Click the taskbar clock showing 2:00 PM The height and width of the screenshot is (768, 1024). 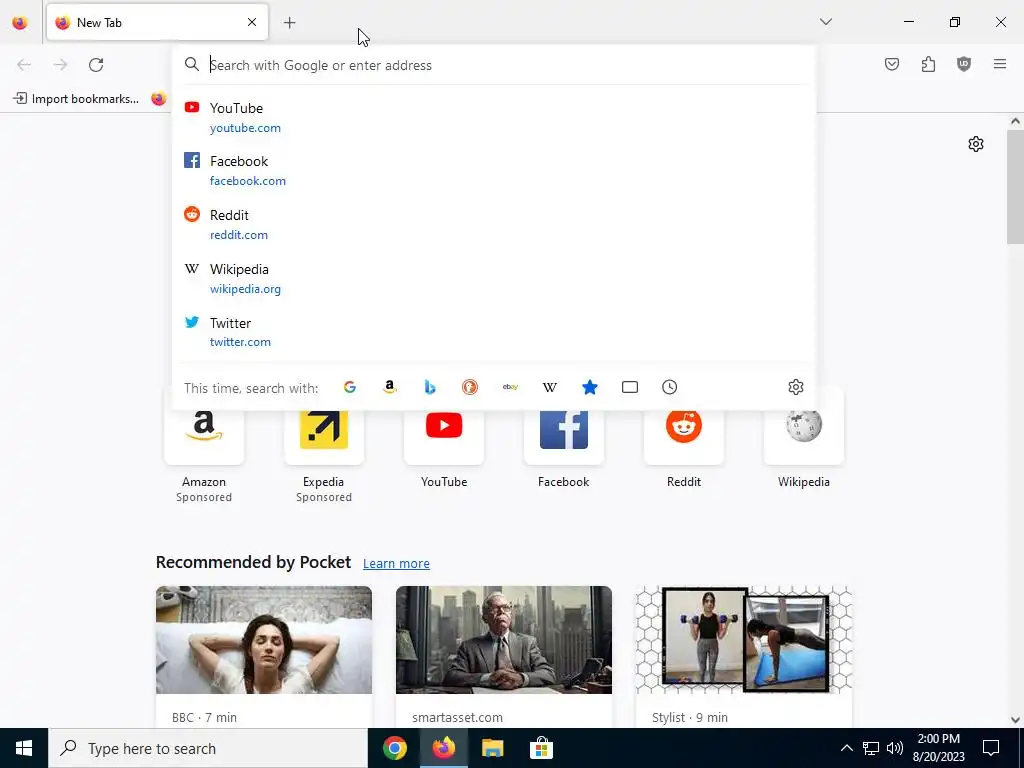938,748
